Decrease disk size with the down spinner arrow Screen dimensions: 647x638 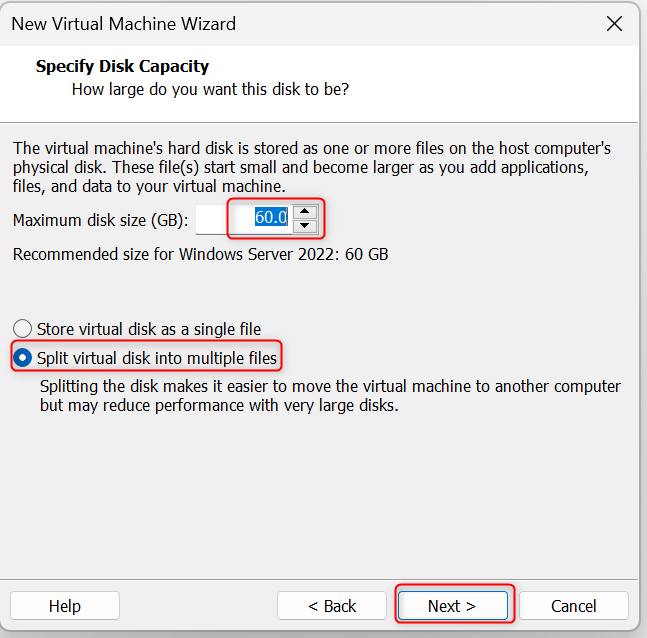(305, 226)
